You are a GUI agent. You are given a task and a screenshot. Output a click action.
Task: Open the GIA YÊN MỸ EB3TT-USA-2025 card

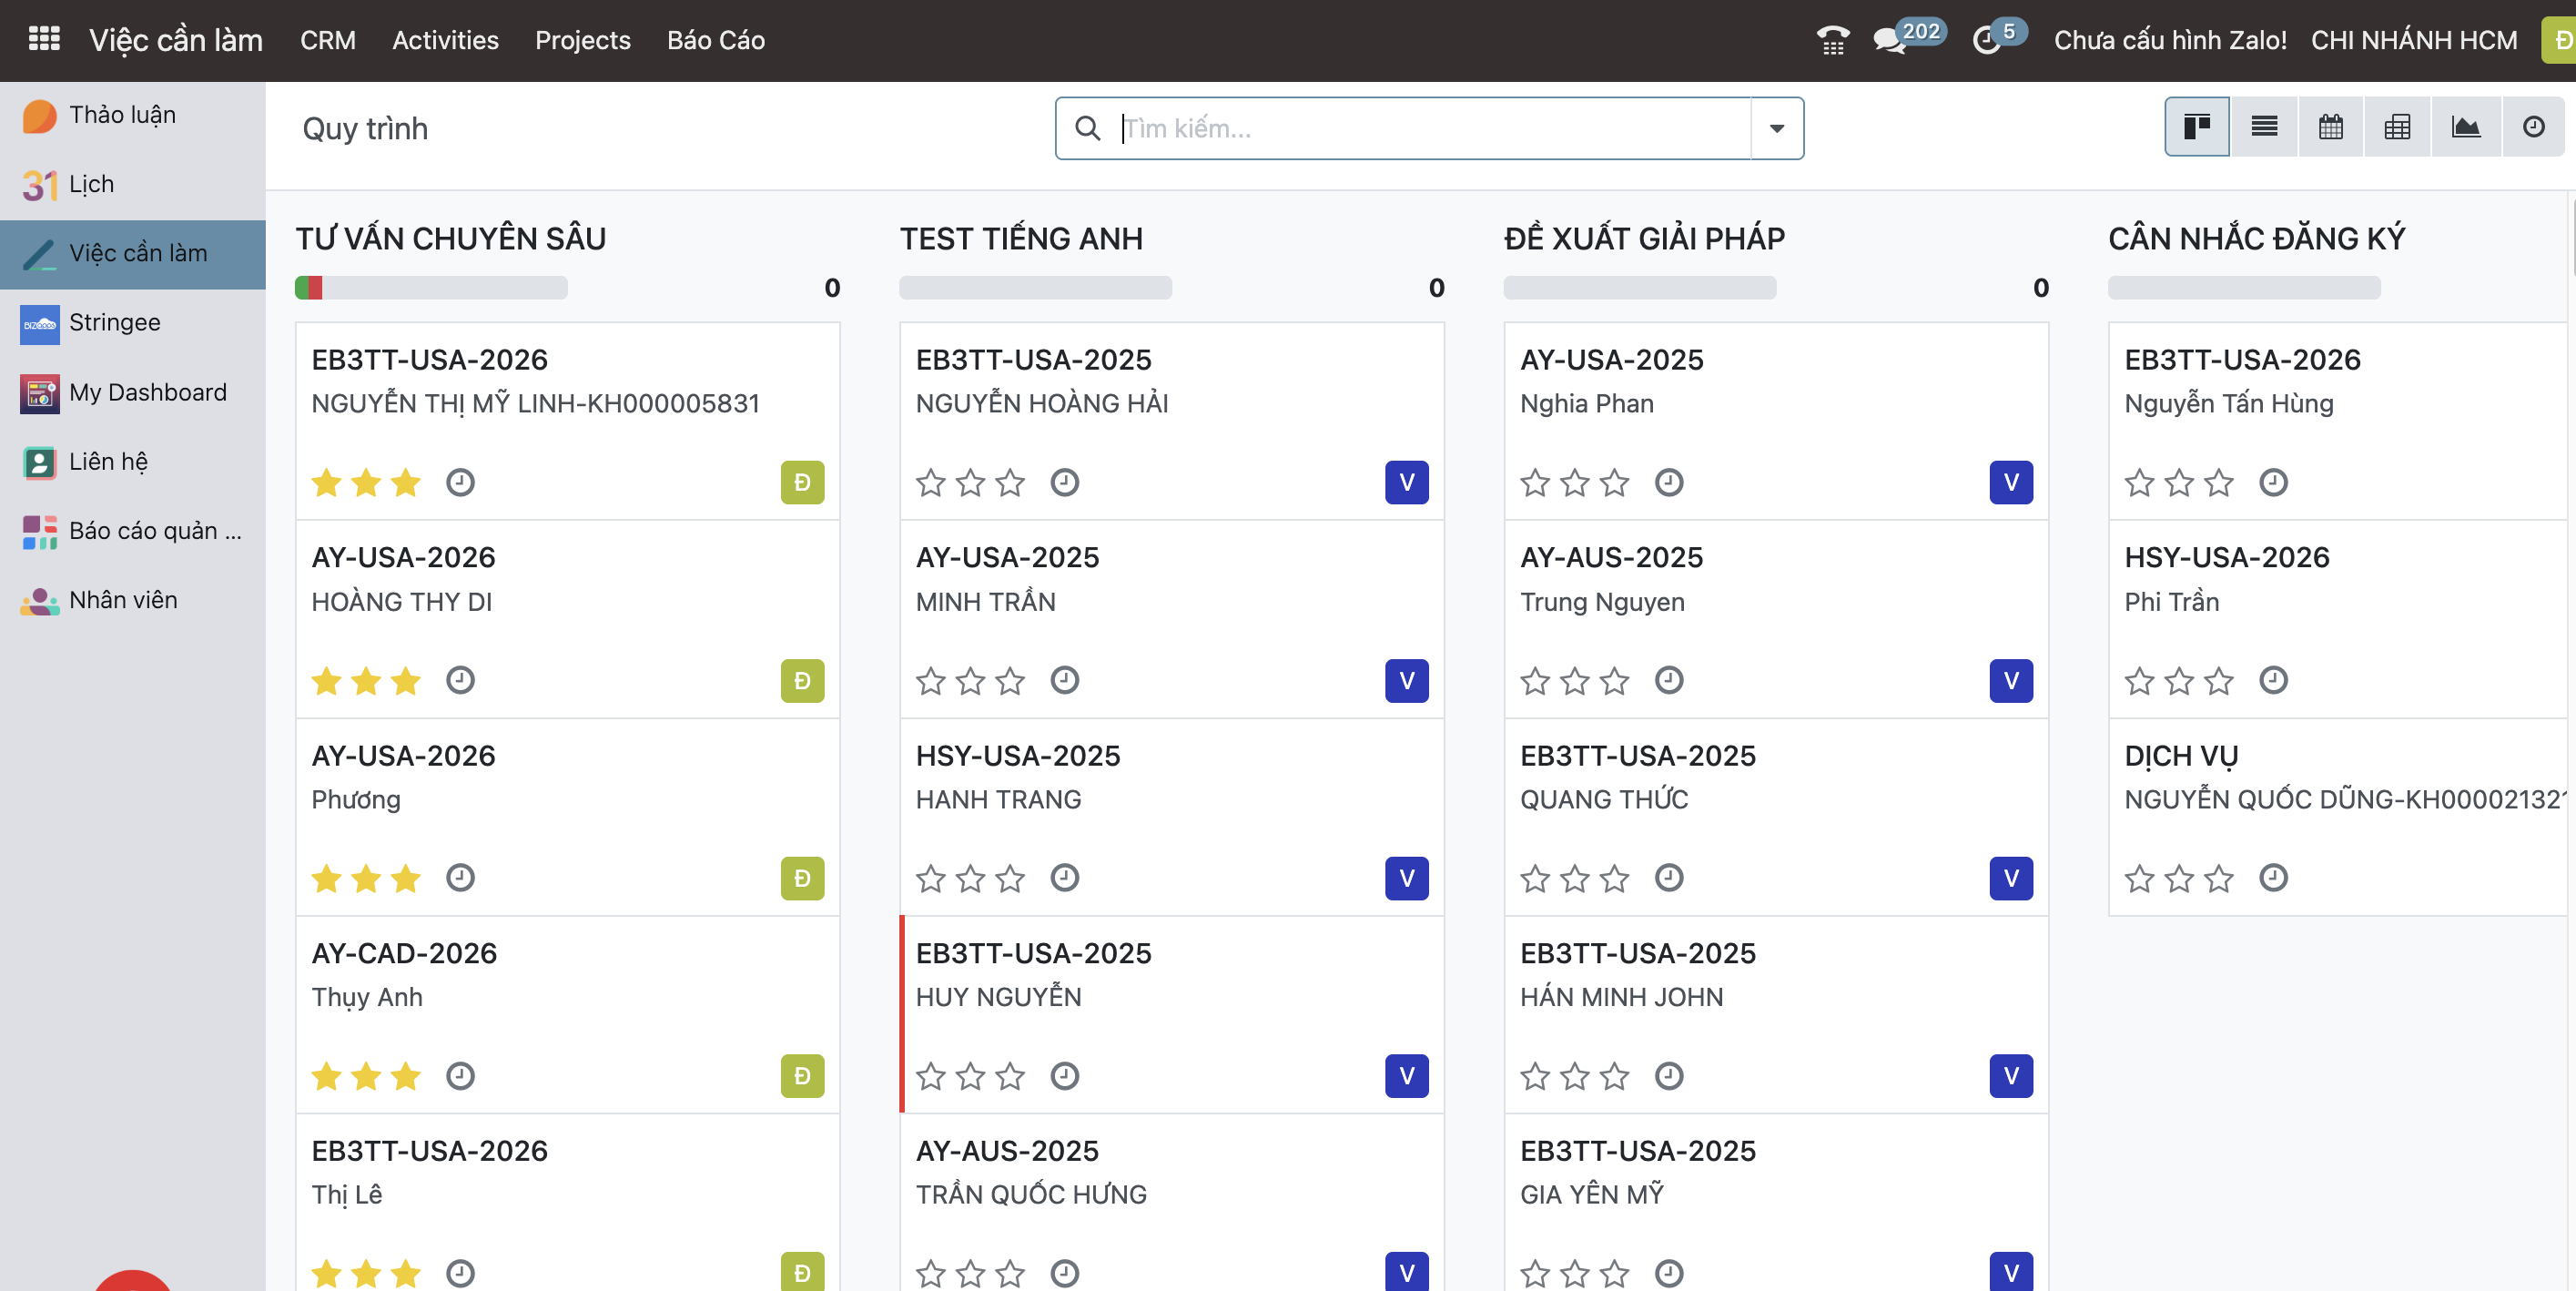1776,1203
